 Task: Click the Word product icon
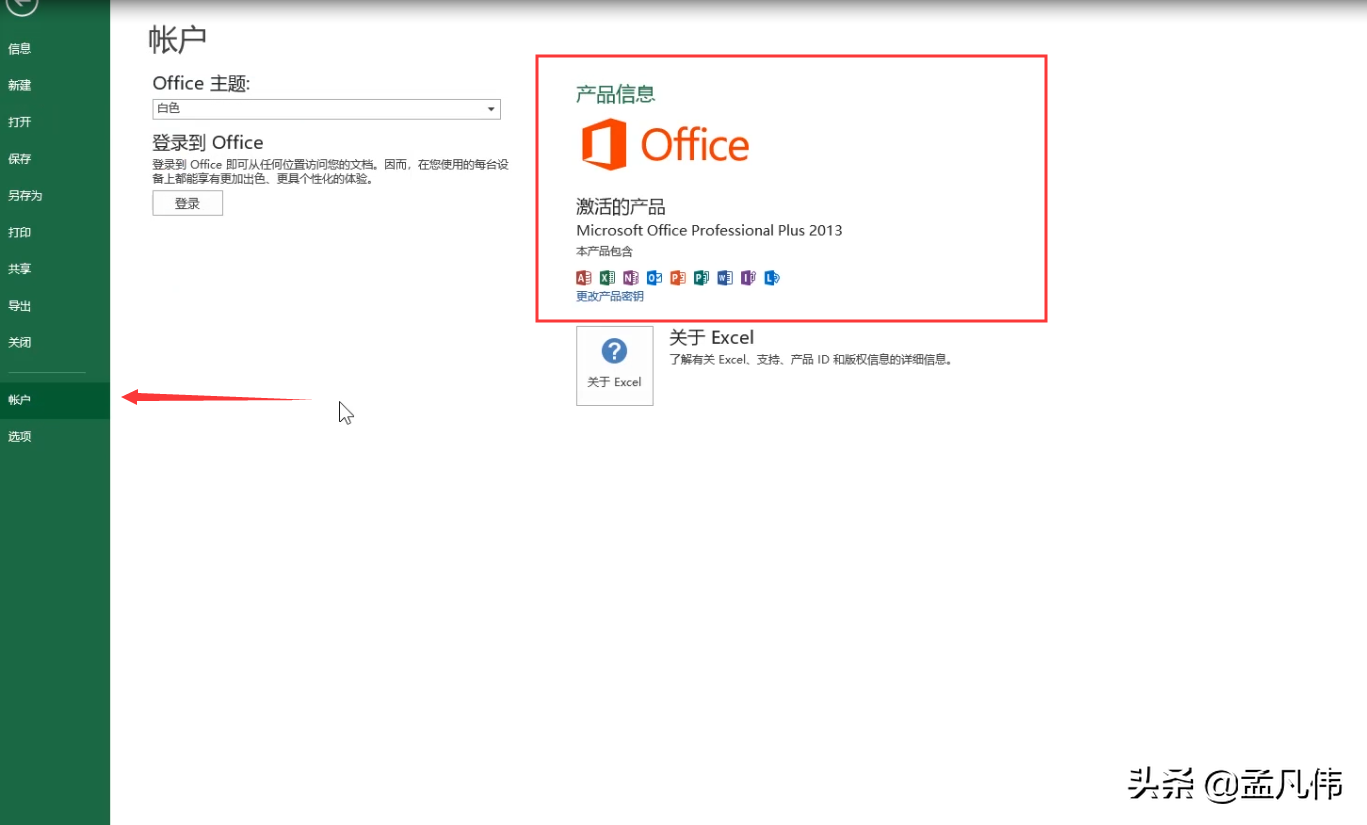(725, 278)
